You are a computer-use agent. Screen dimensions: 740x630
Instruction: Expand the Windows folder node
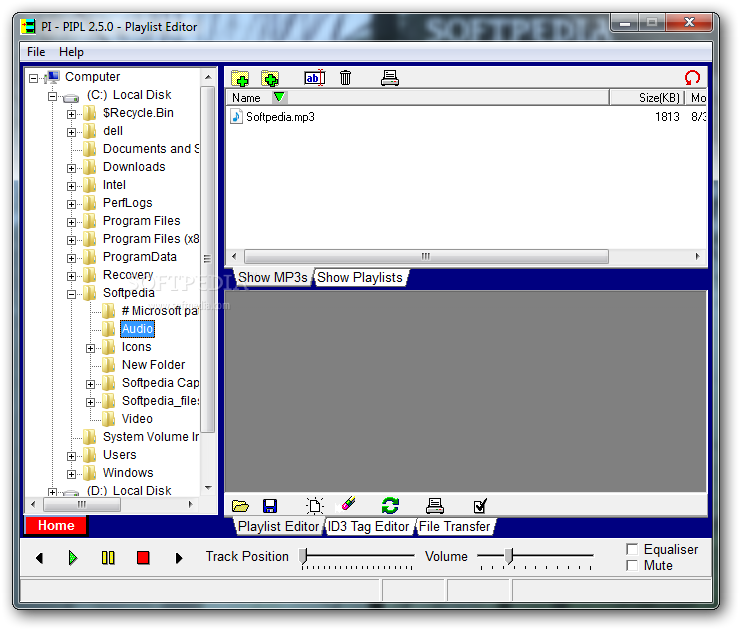point(71,474)
